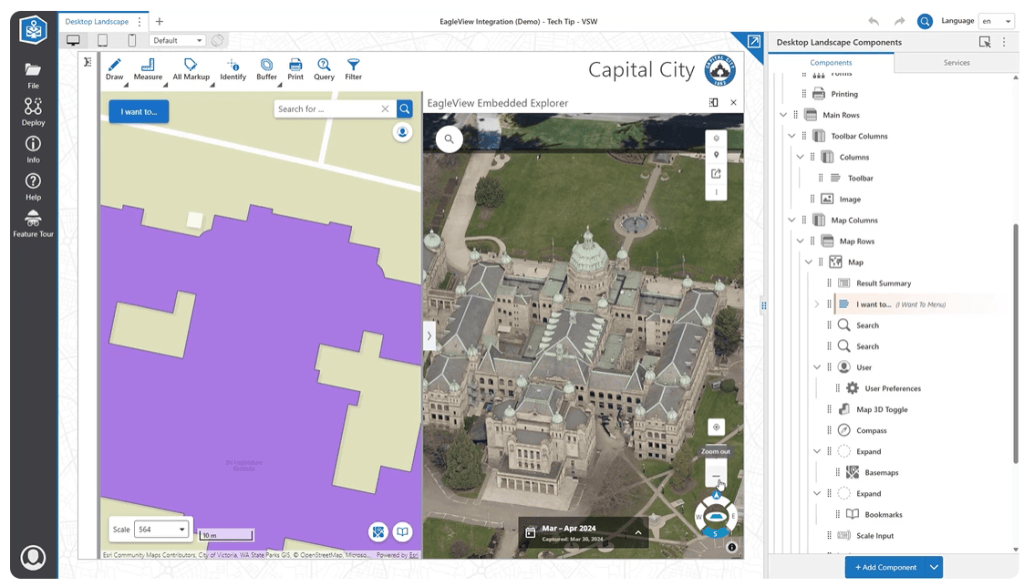Click the I want to... button
Screen dimensions: 1024x587
tap(138, 112)
